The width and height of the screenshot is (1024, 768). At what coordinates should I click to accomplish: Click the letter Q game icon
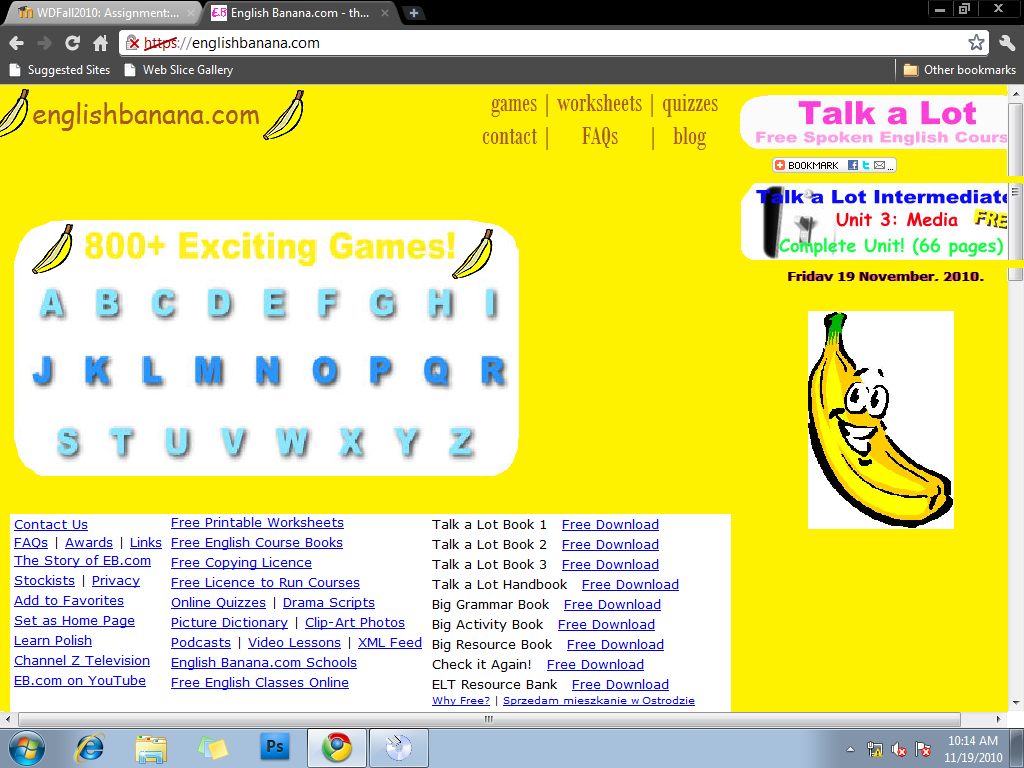point(436,371)
